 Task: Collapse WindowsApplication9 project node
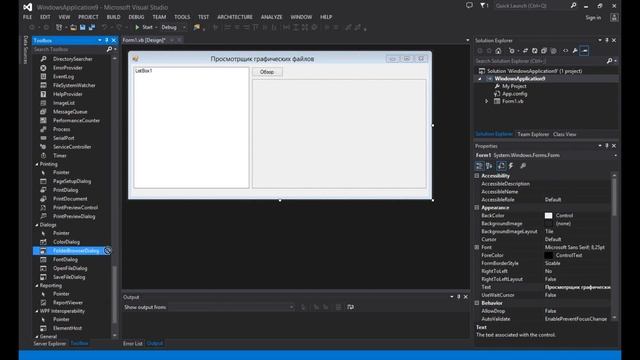pos(480,79)
